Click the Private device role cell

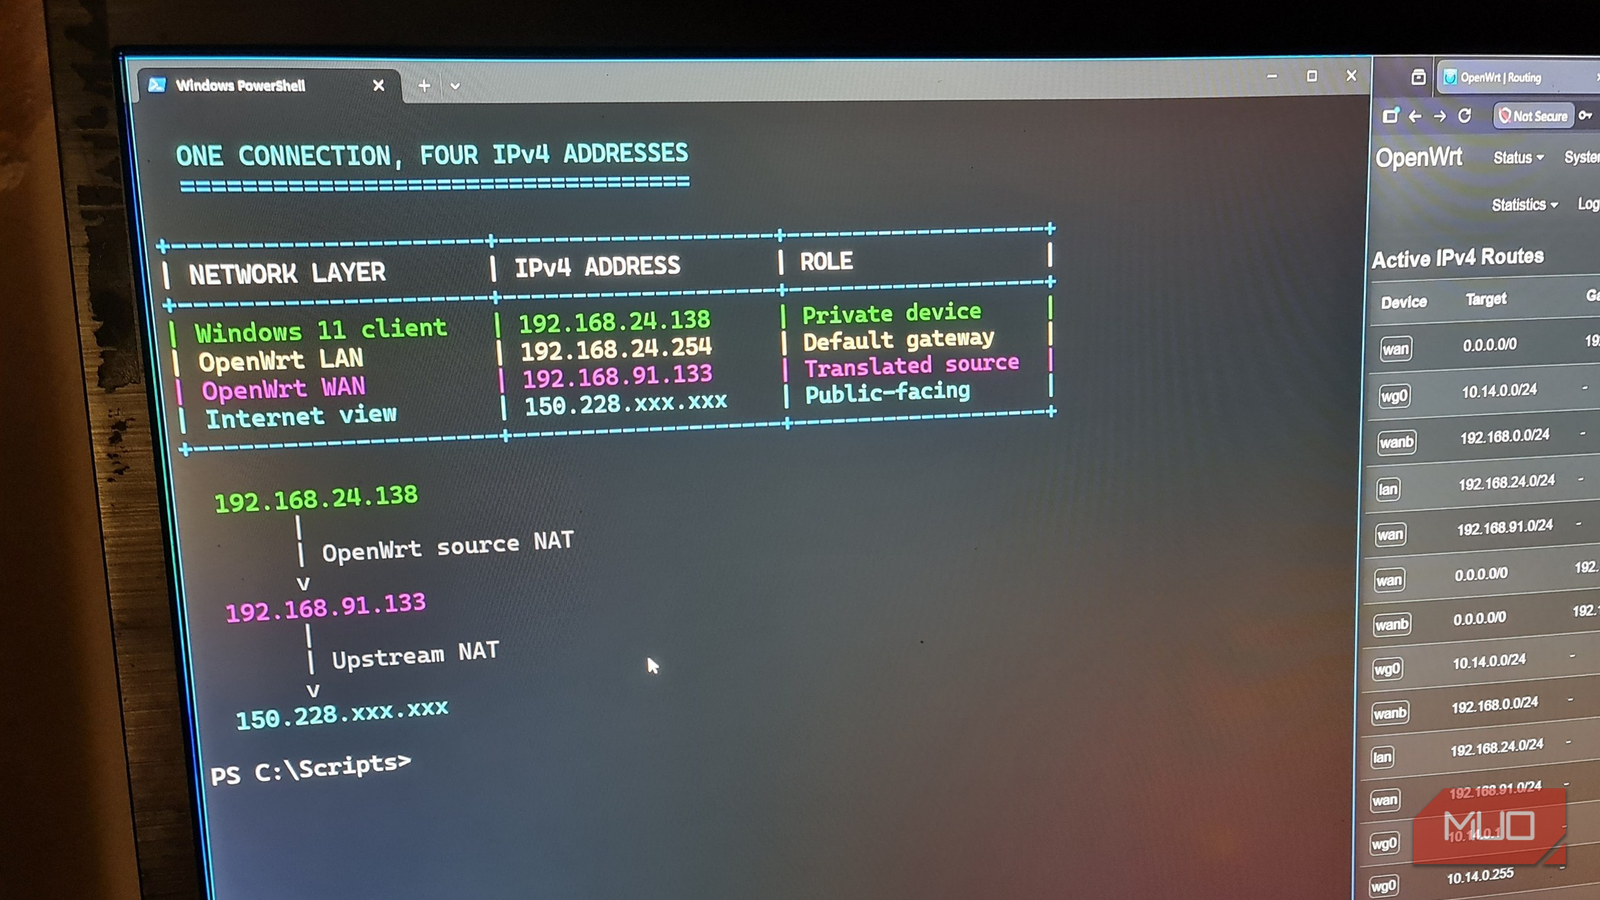tap(891, 314)
